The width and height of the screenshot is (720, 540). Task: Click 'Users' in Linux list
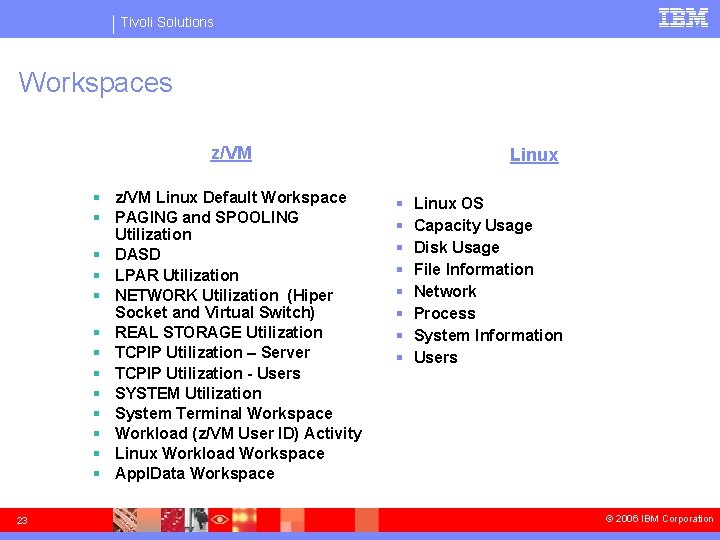435,357
